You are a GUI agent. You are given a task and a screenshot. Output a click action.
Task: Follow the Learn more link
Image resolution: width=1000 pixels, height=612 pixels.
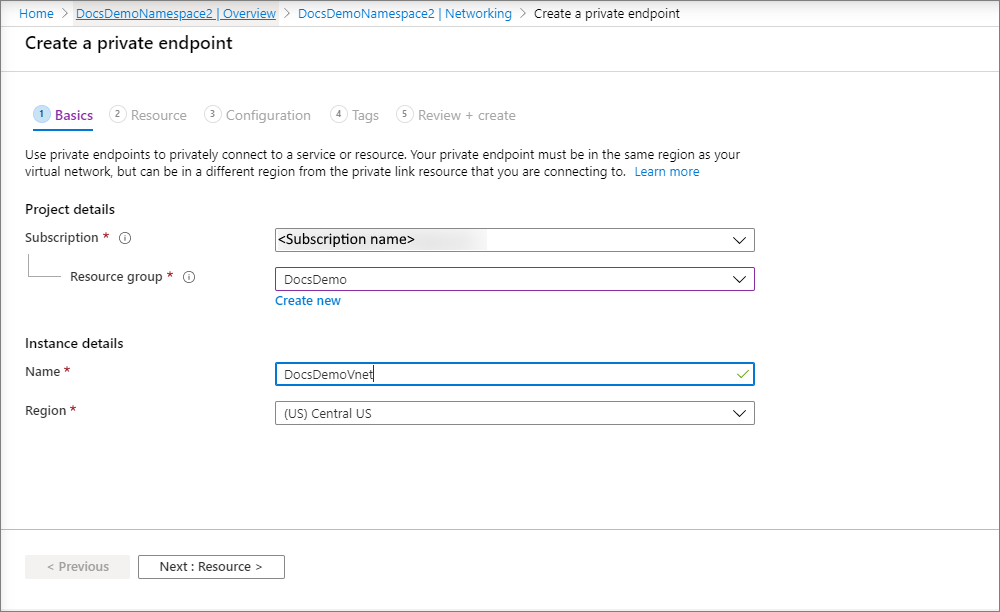(667, 172)
